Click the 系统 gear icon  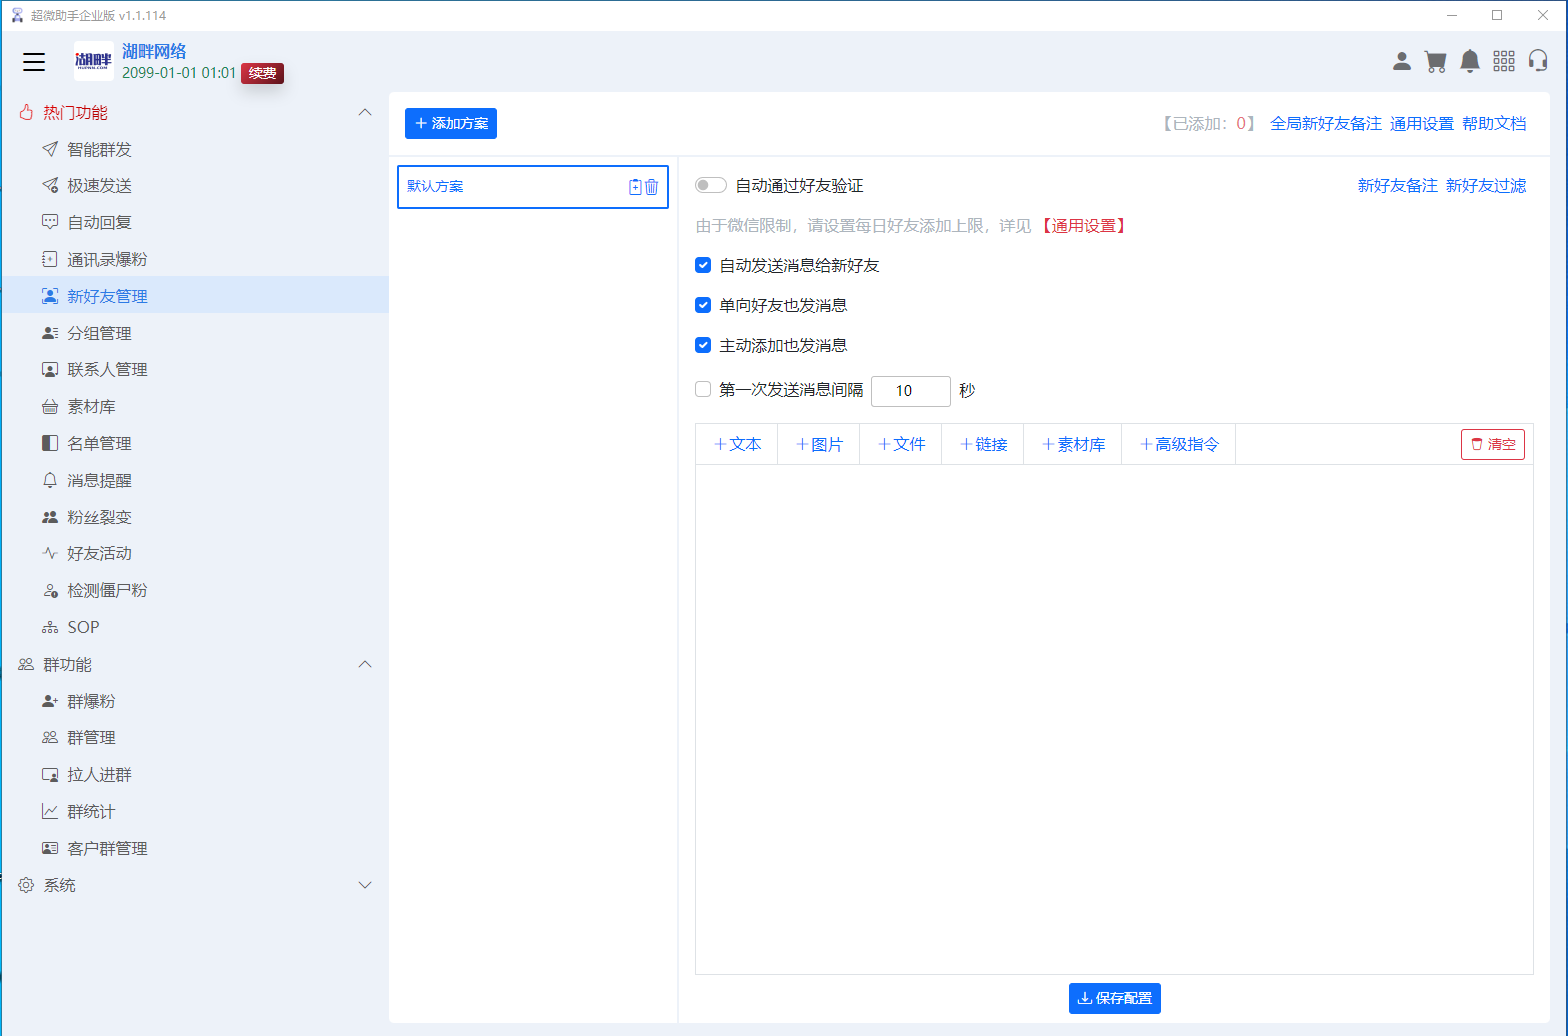pos(26,885)
